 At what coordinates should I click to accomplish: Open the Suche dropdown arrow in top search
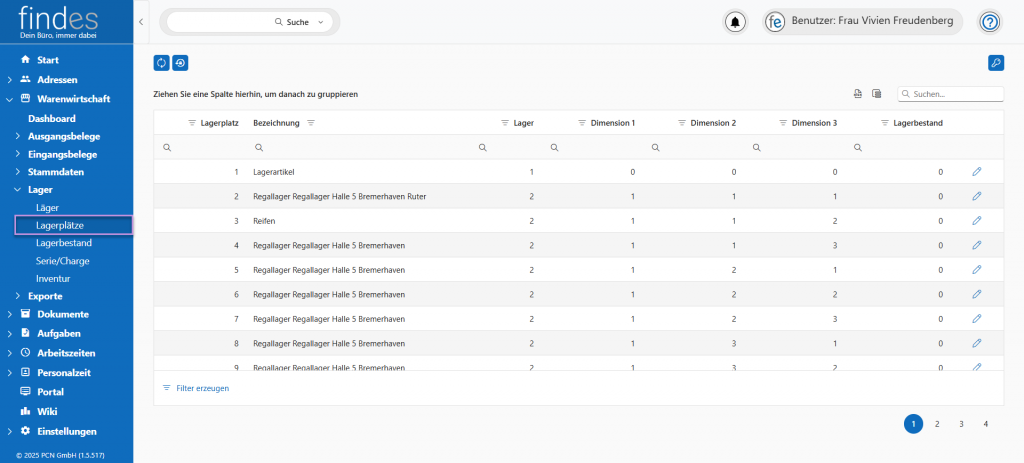320,22
